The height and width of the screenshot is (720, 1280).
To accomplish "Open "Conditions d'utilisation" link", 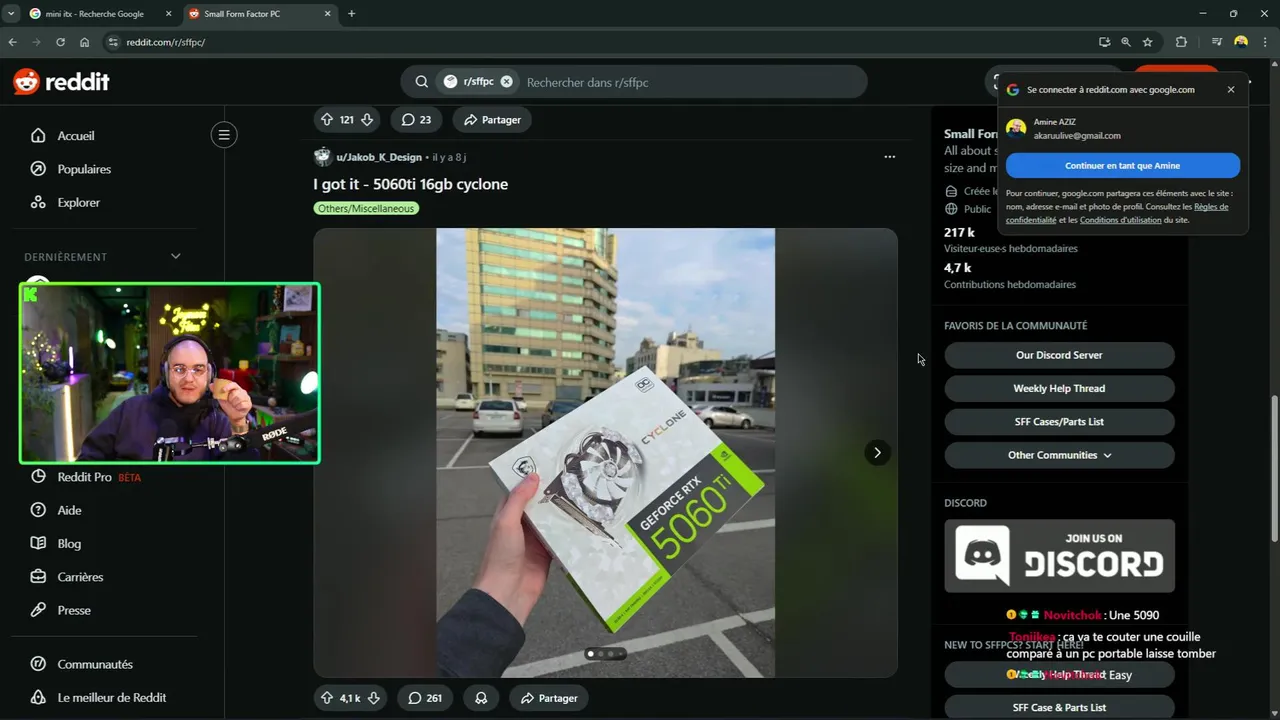I will (x=1120, y=220).
